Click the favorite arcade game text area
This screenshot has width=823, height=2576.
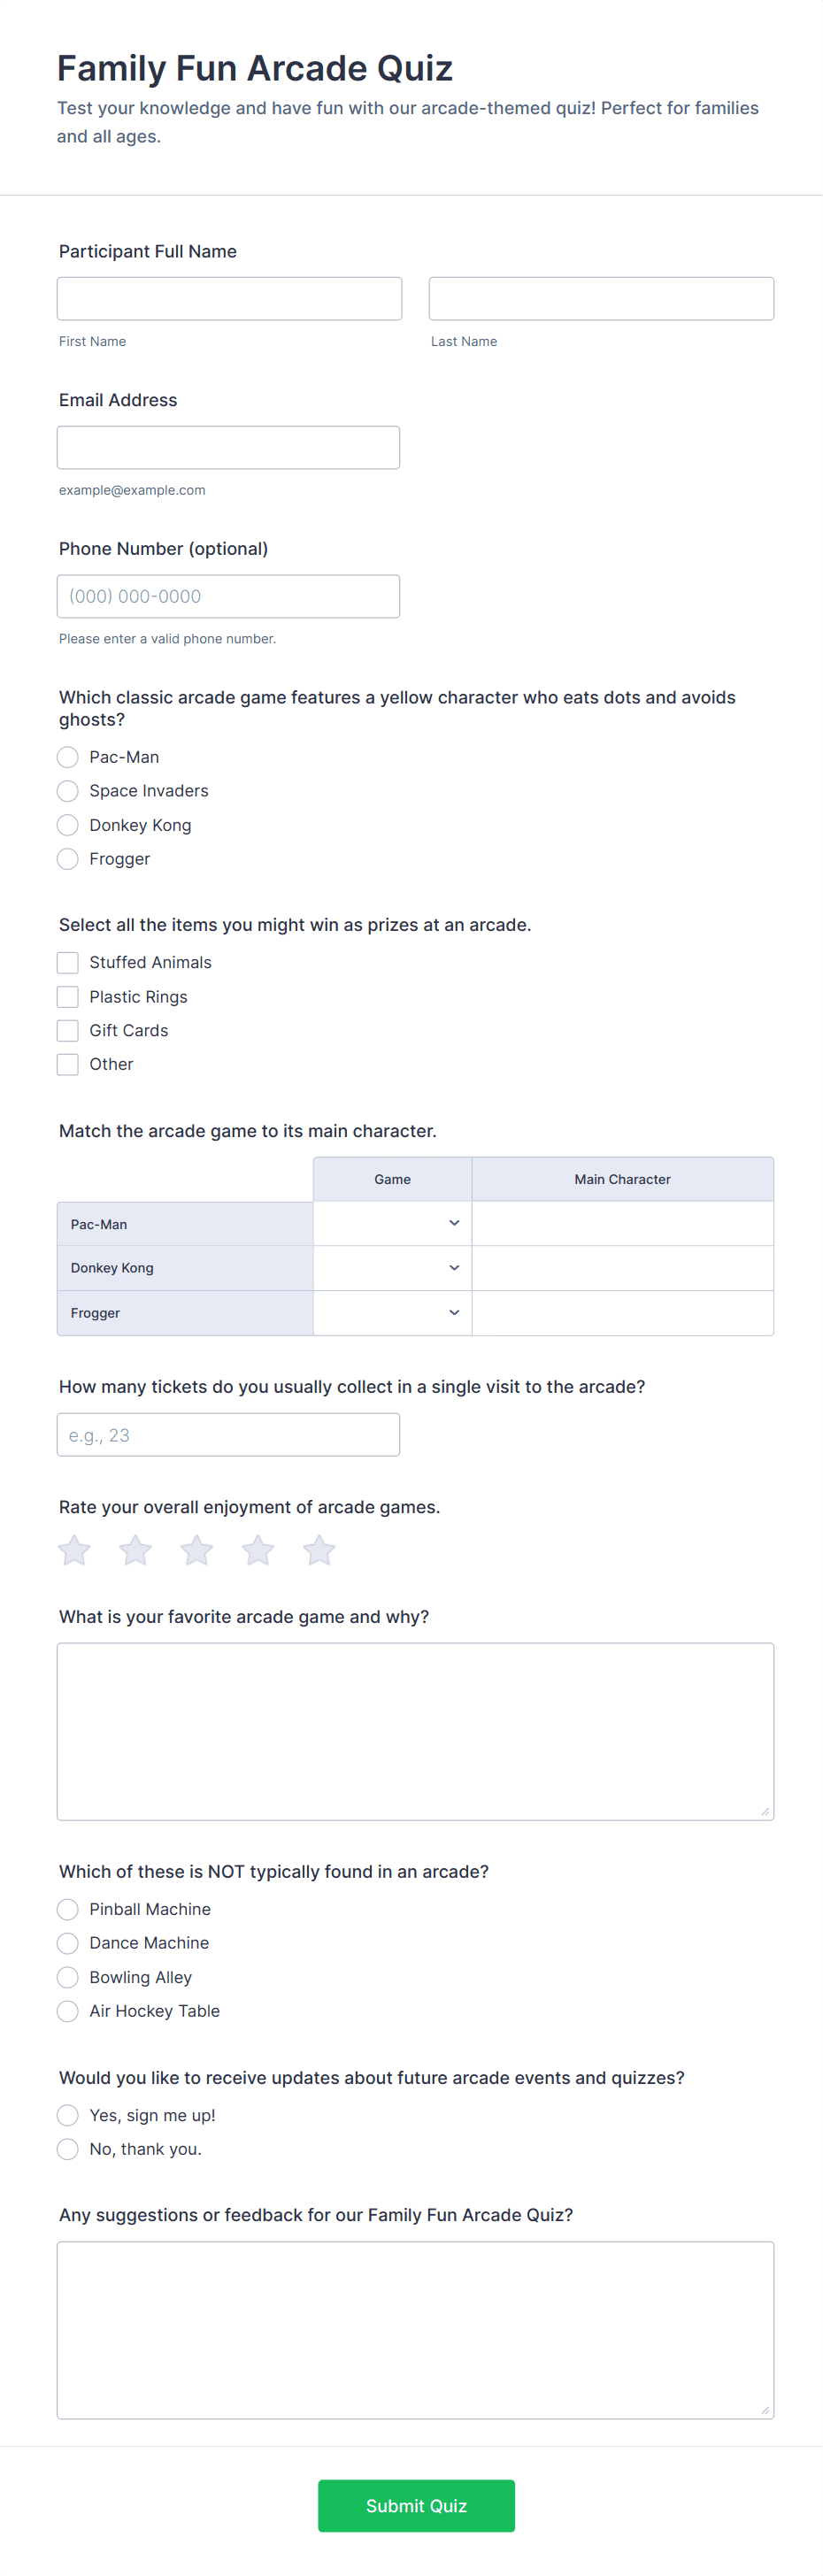click(415, 1731)
